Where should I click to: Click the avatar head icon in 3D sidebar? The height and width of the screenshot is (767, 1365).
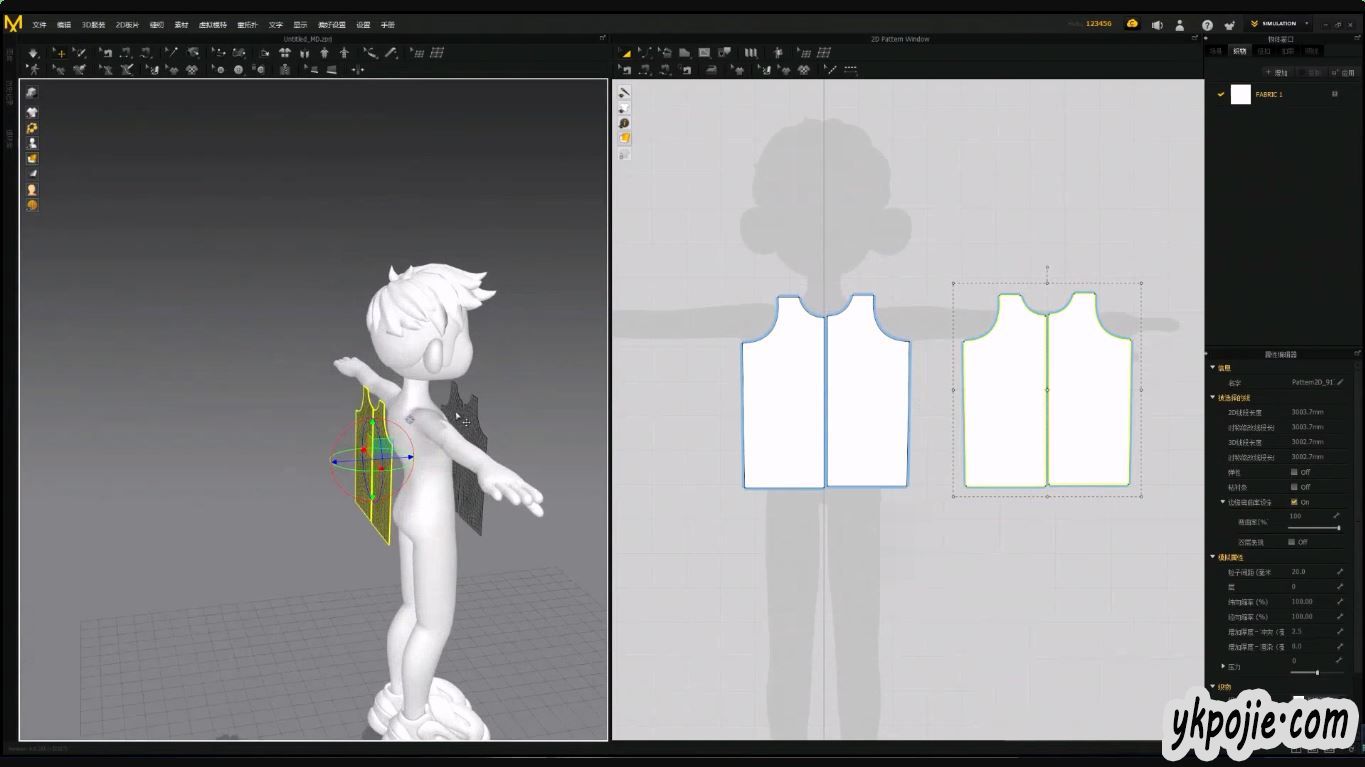[32, 189]
